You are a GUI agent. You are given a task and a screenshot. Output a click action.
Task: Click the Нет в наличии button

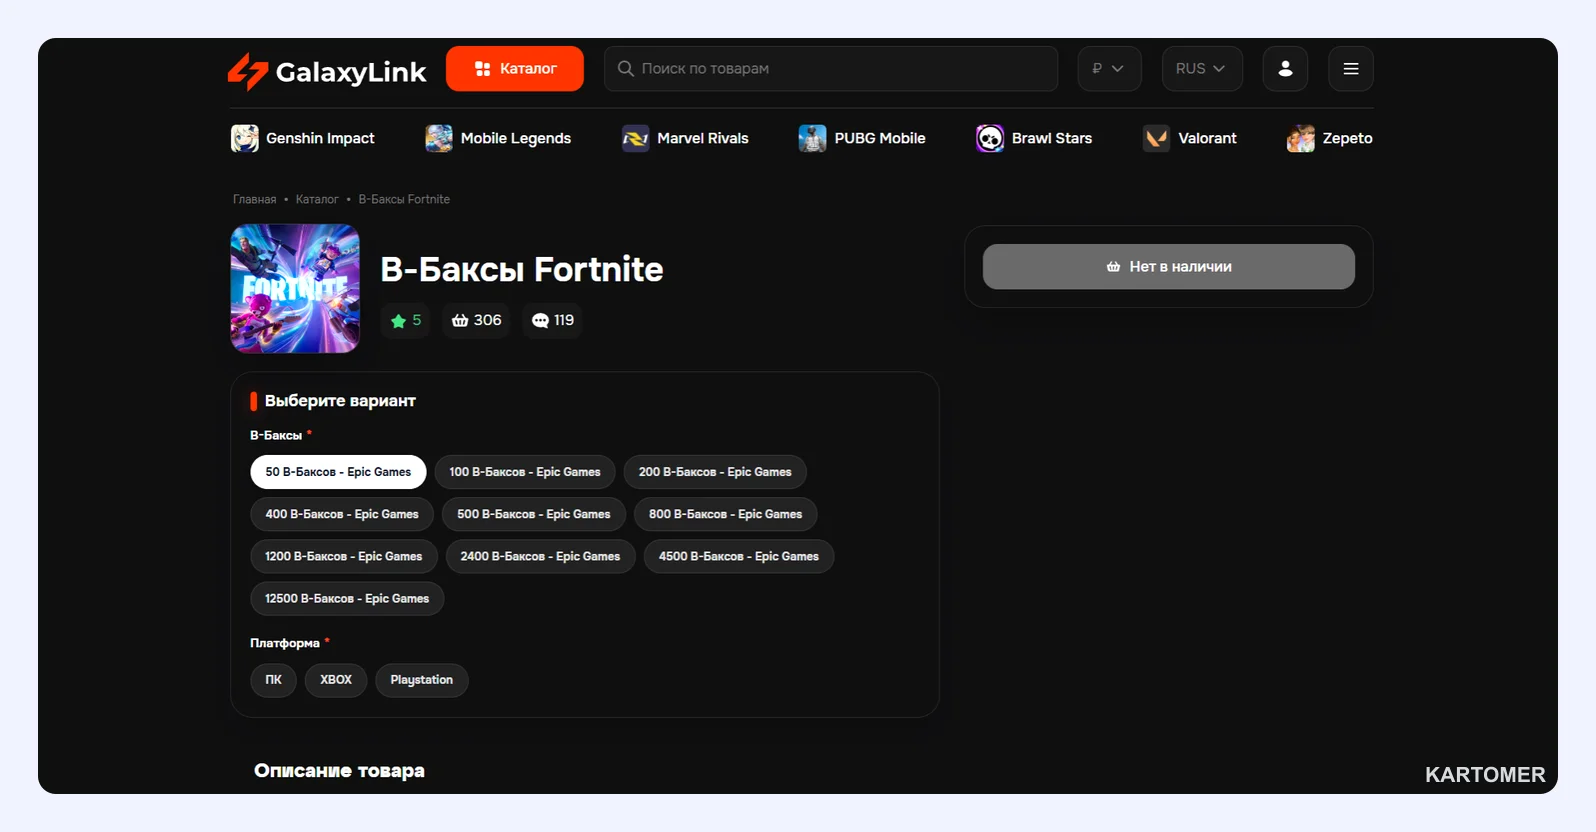(x=1169, y=267)
